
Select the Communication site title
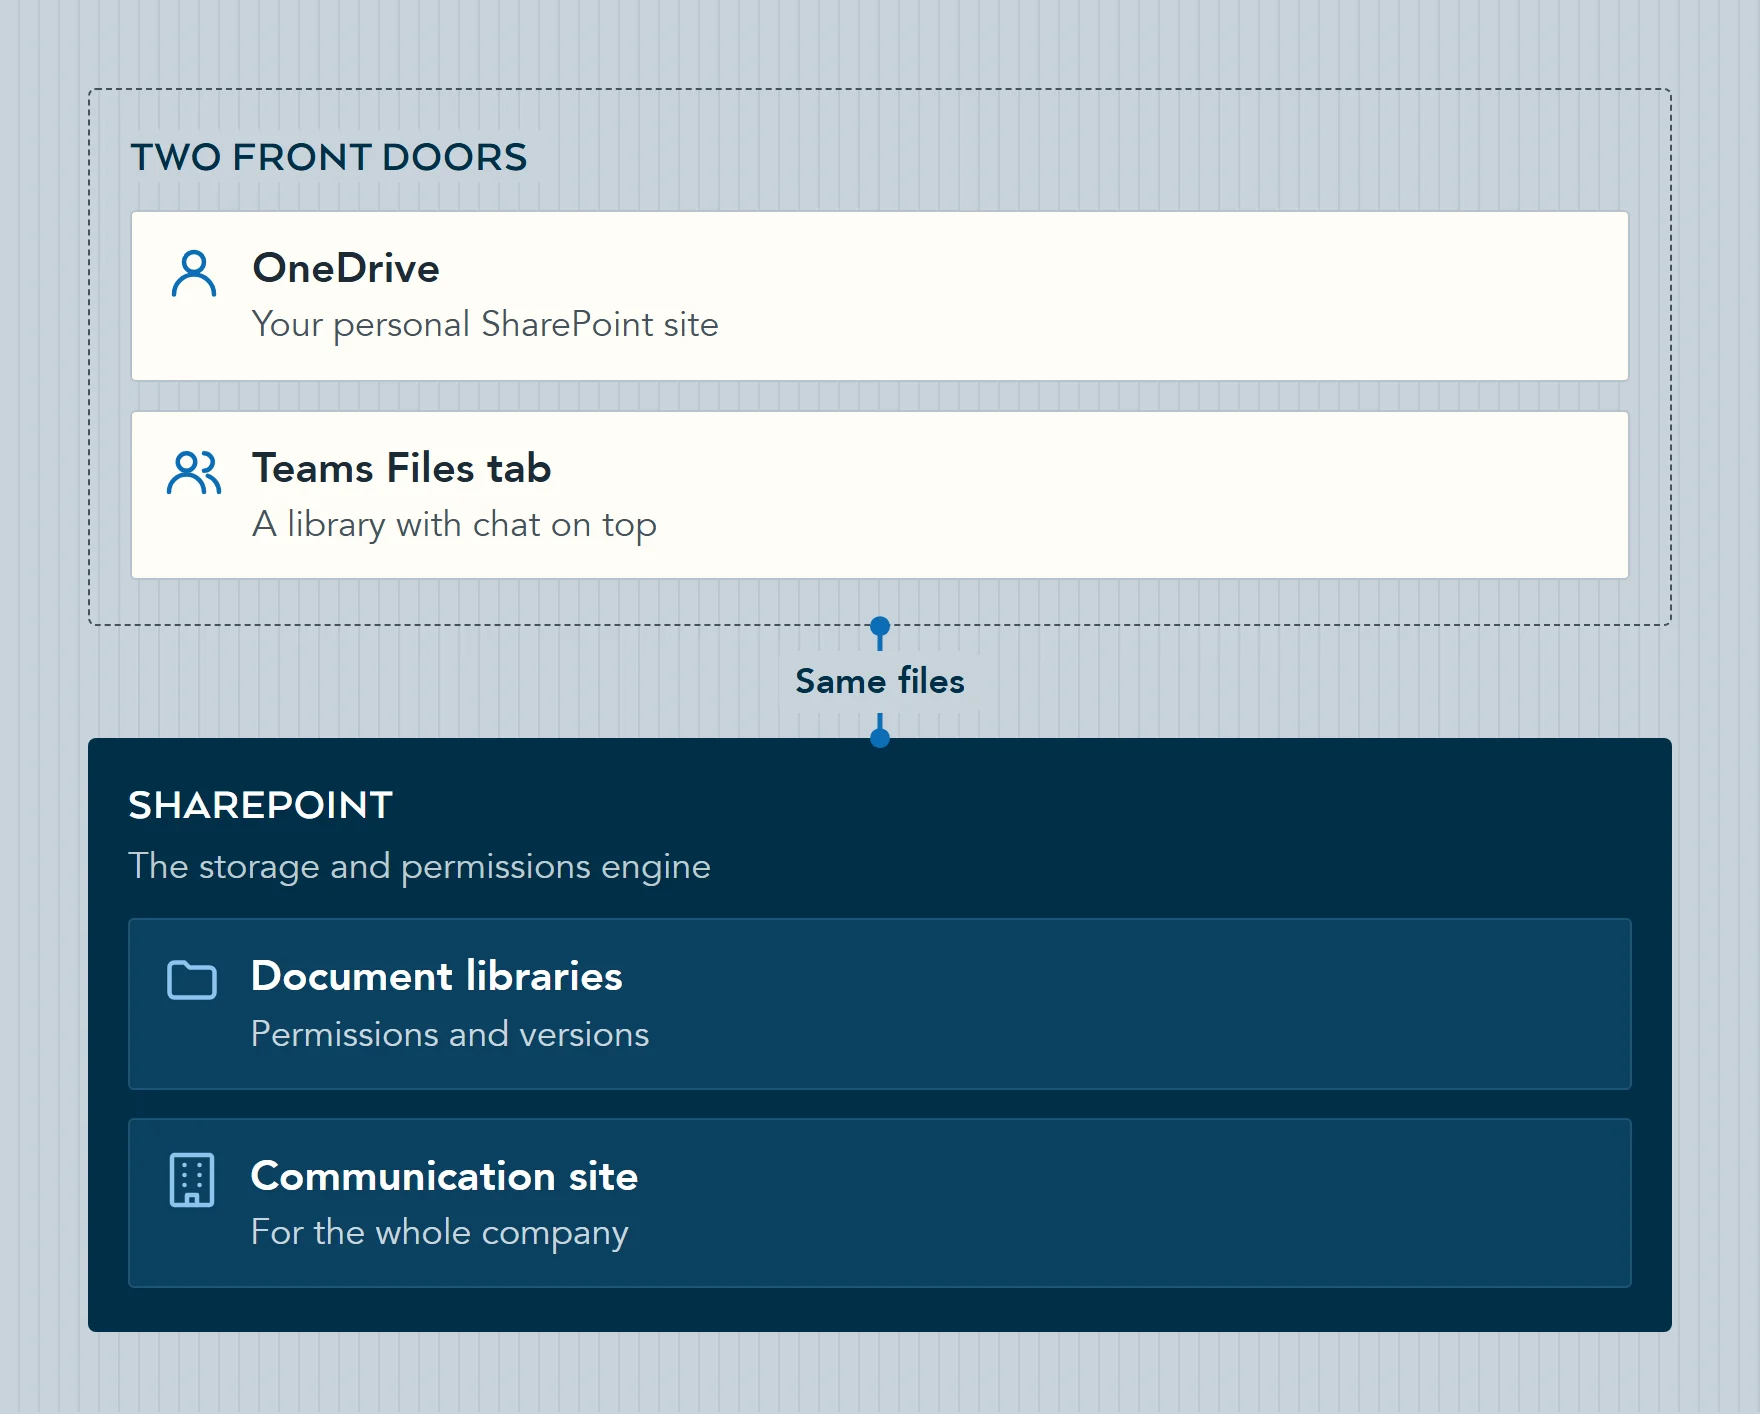point(444,1176)
